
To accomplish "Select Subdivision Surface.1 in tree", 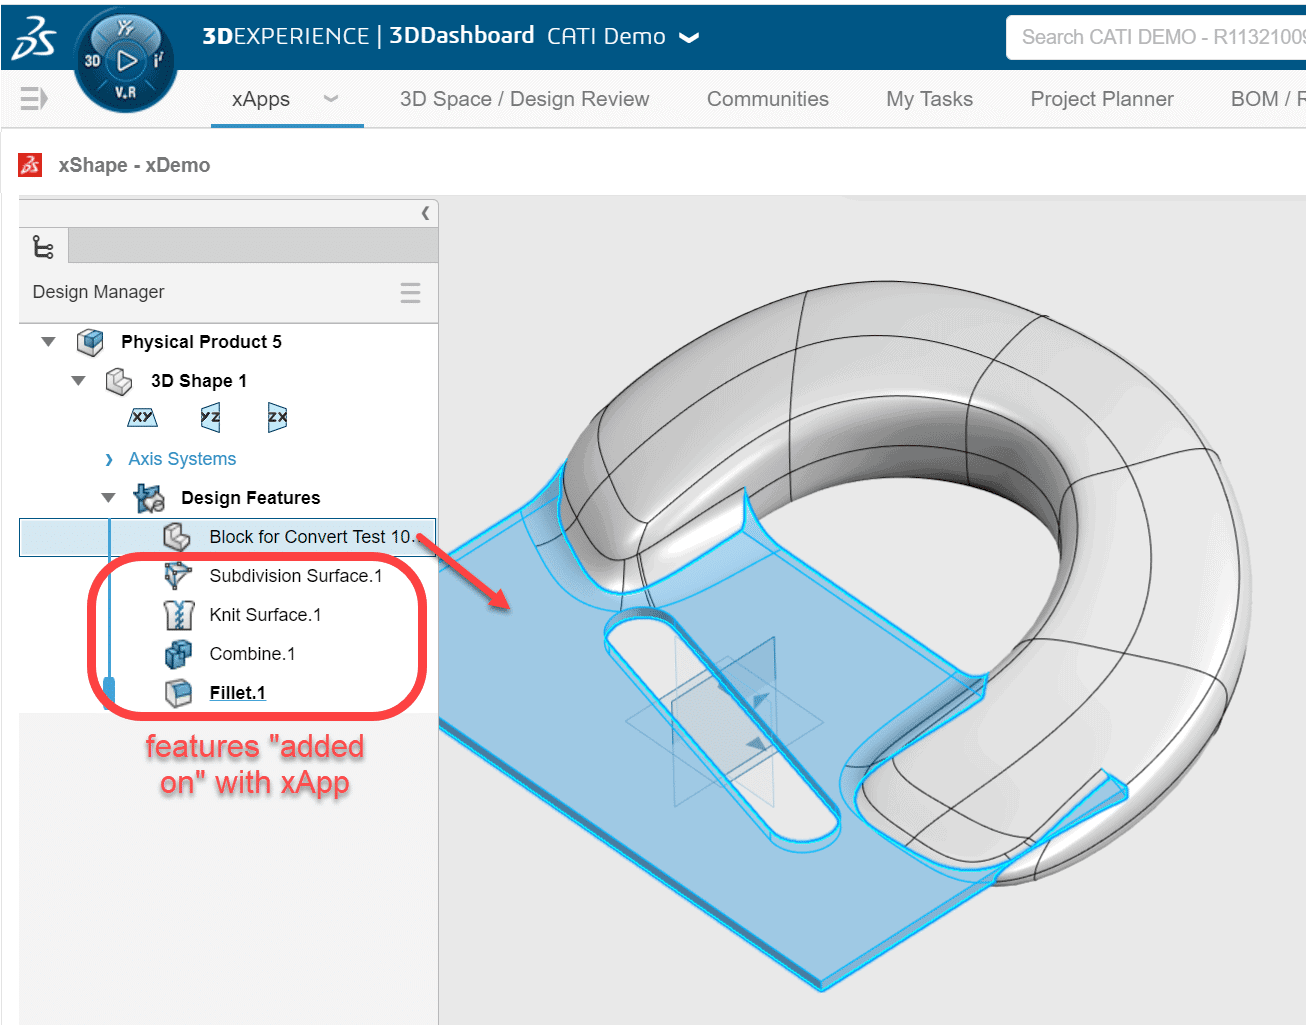I will tap(296, 576).
